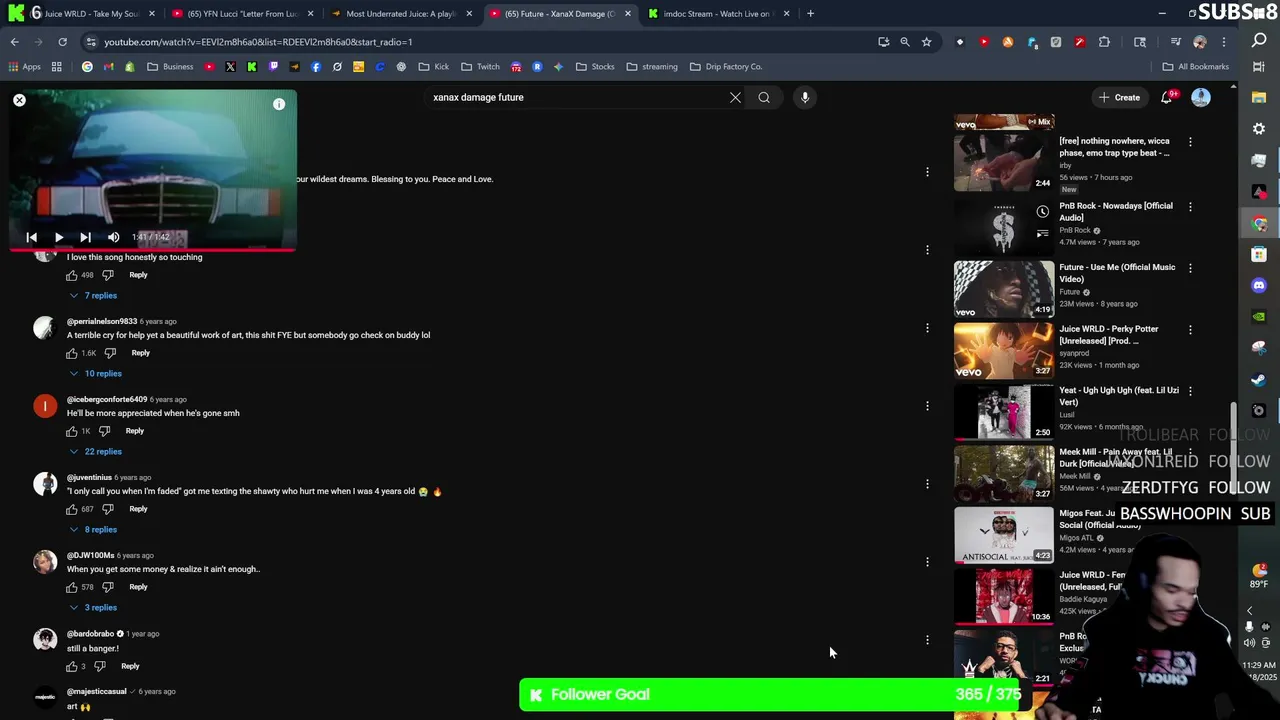Close the miniplayer video

19,100
